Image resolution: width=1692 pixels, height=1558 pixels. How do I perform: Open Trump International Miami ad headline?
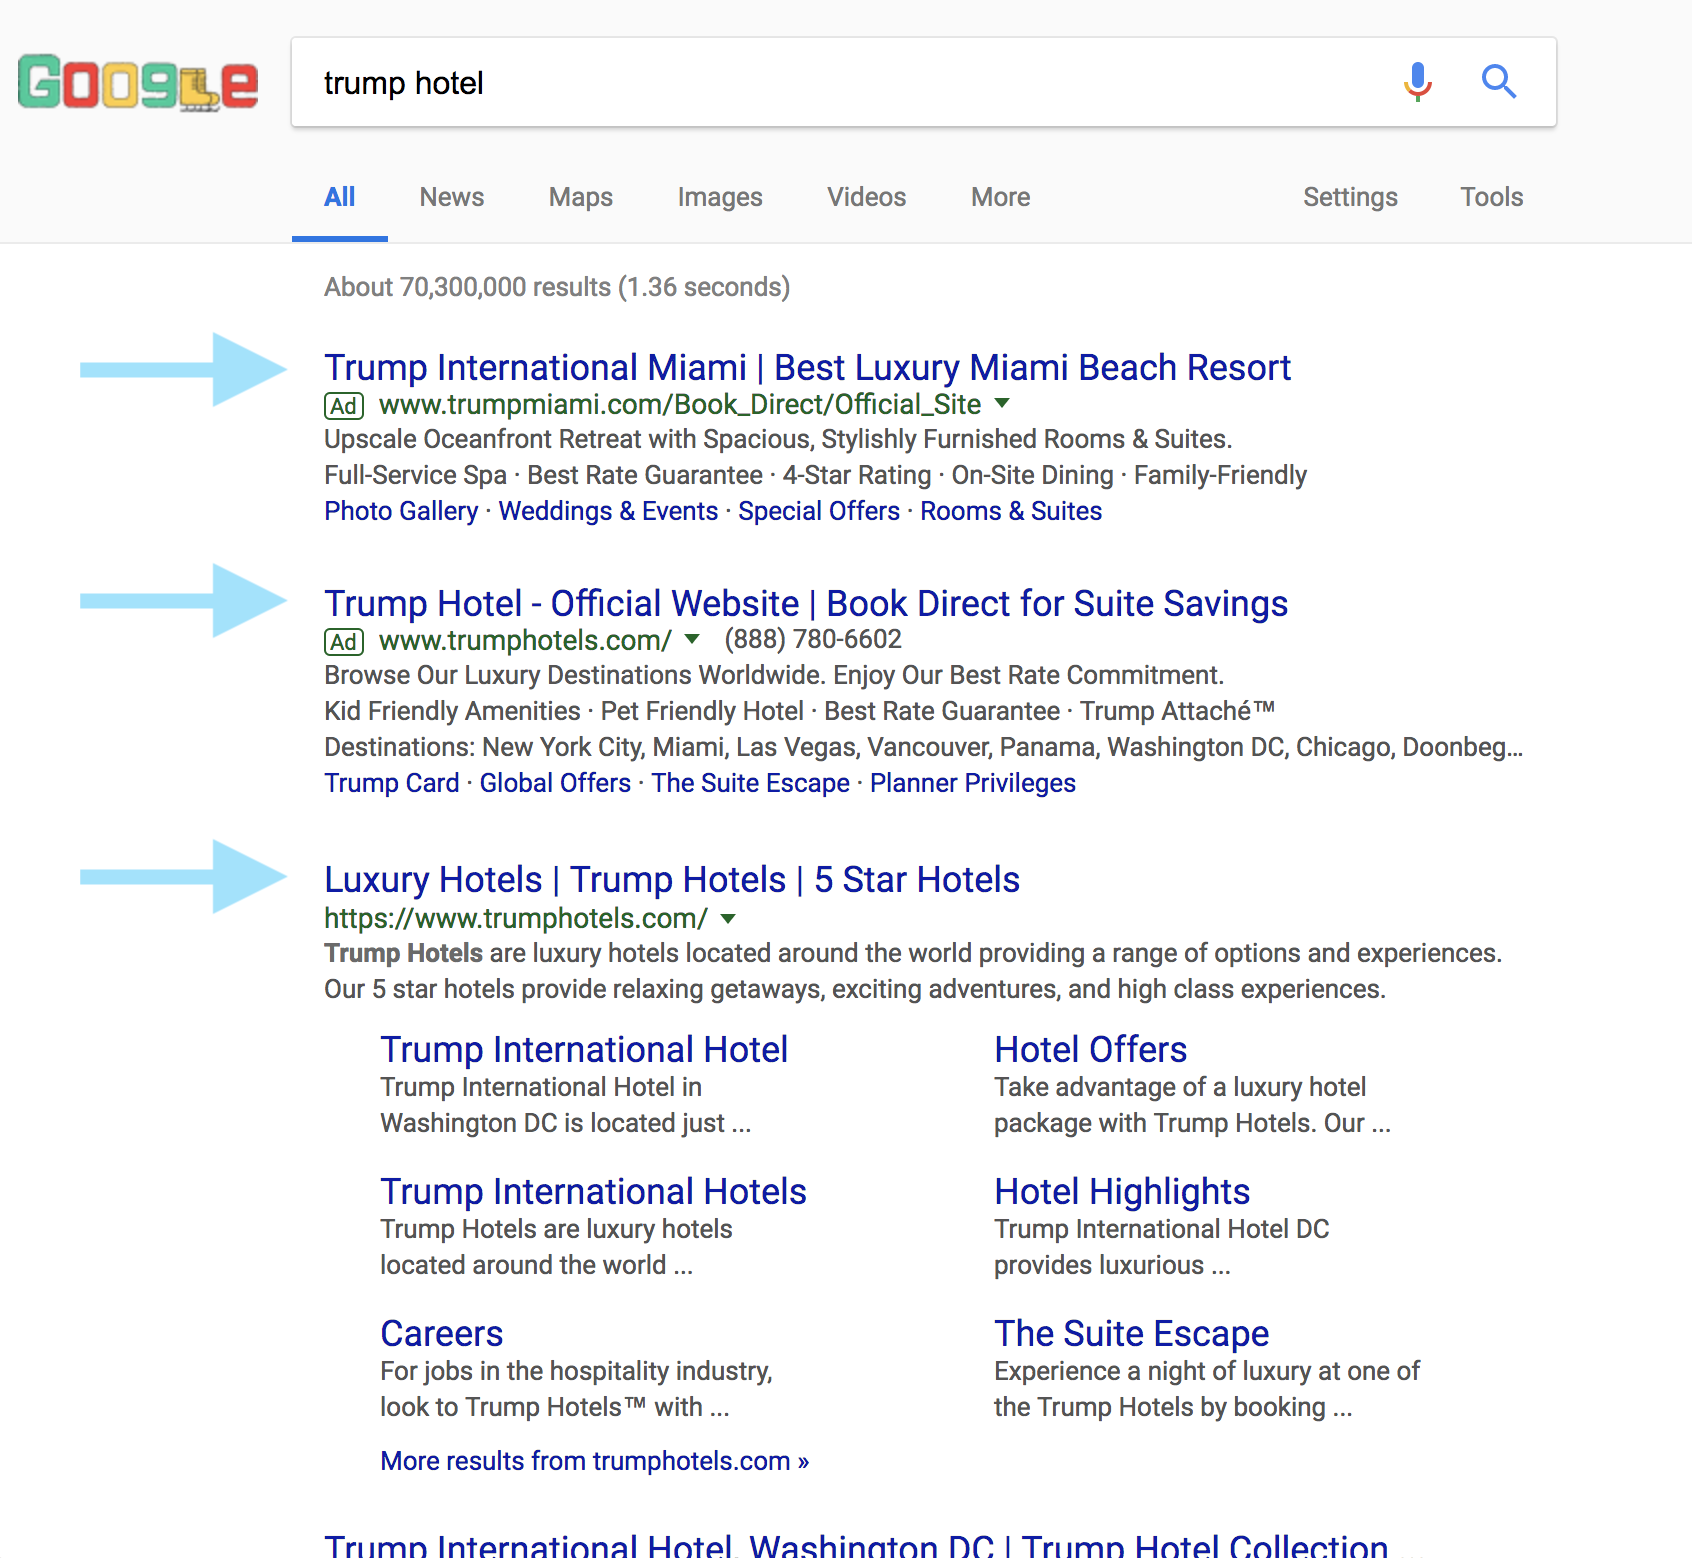807,368
